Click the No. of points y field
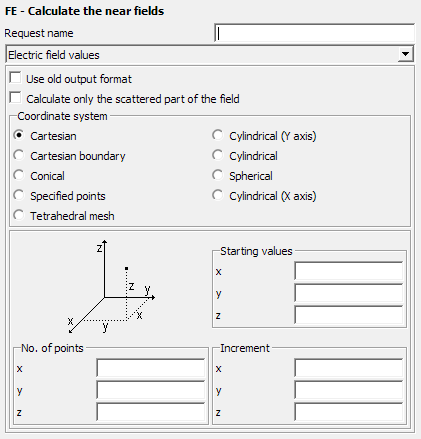The height and width of the screenshot is (439, 421). pyautogui.click(x=151, y=390)
